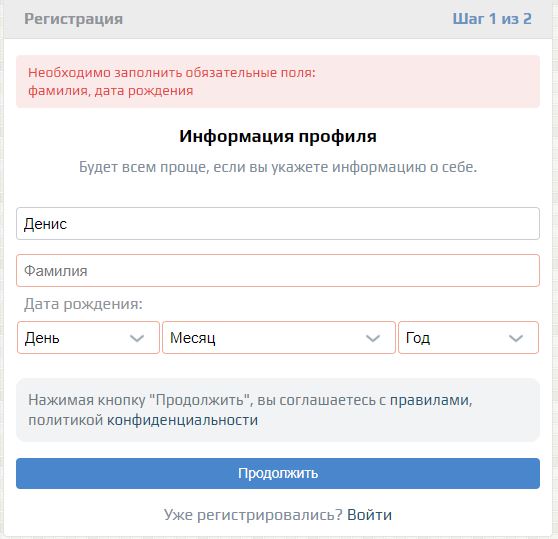This screenshot has height=539, width=558.
Task: Click the Регистрация header title
Action: 74,19
